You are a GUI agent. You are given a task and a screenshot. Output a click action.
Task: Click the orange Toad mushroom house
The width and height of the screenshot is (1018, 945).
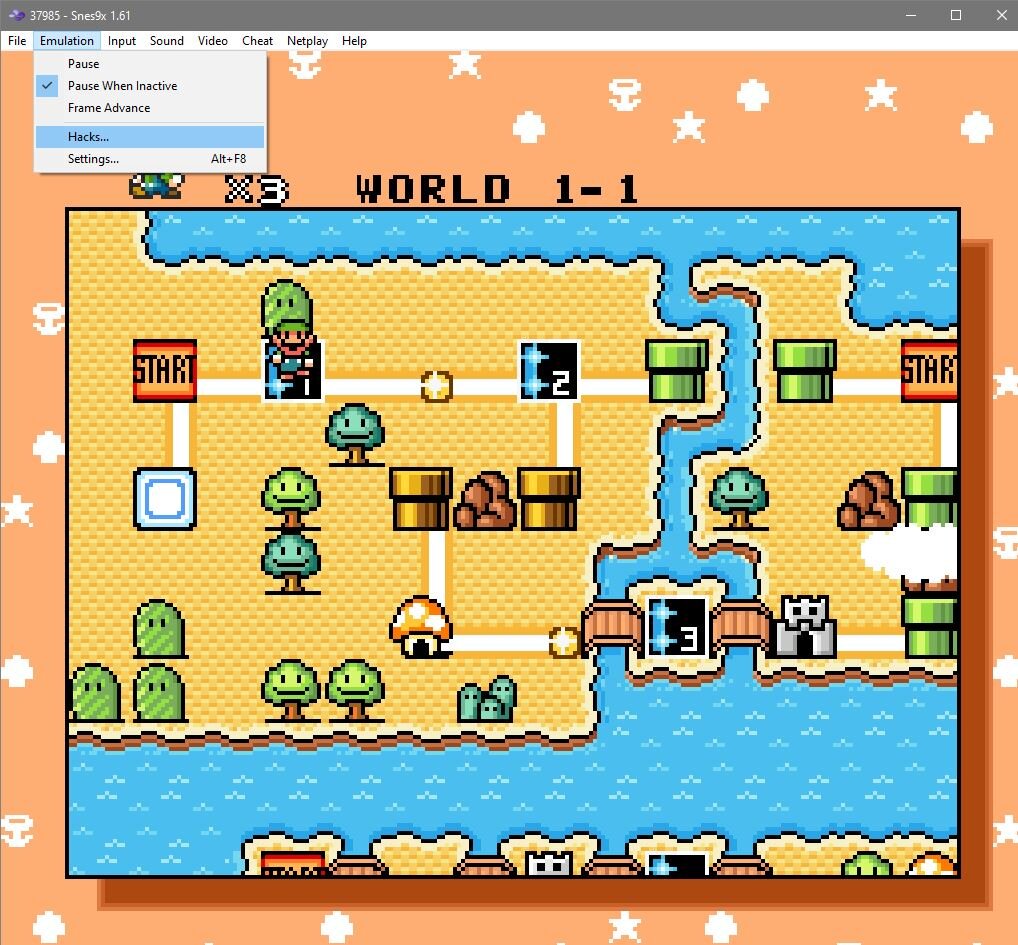(420, 627)
